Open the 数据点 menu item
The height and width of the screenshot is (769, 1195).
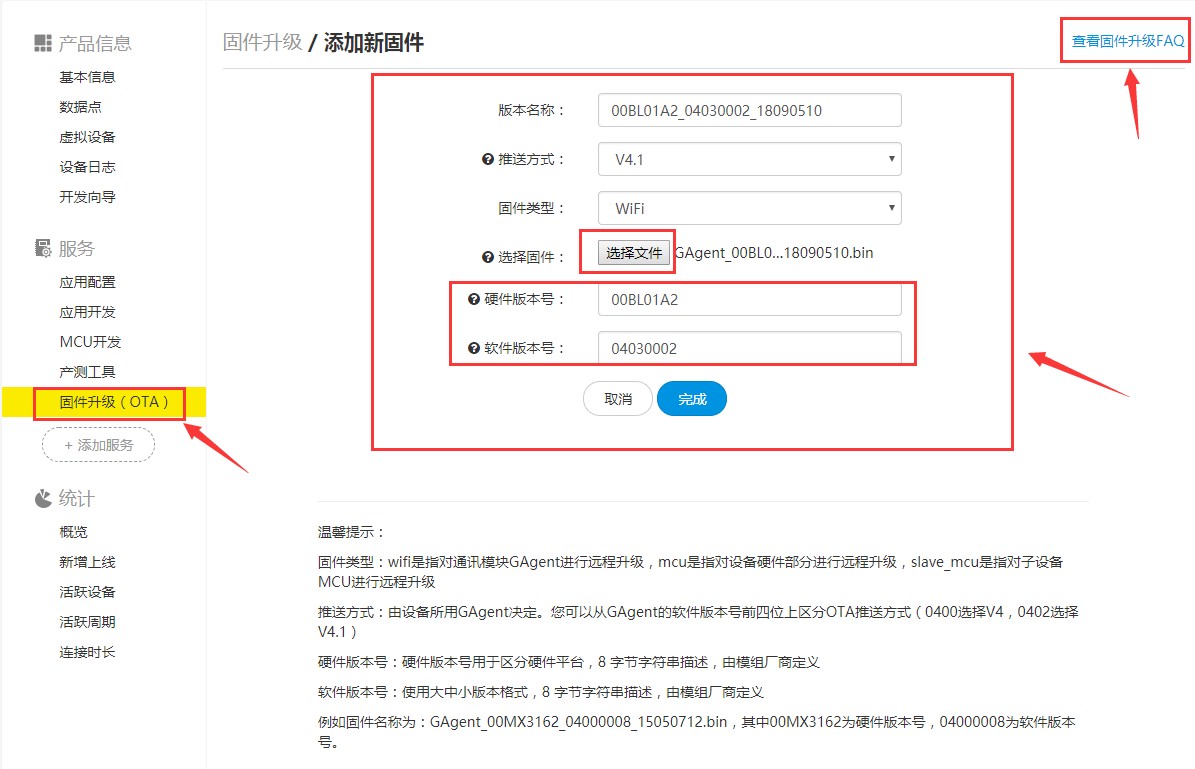tap(80, 107)
